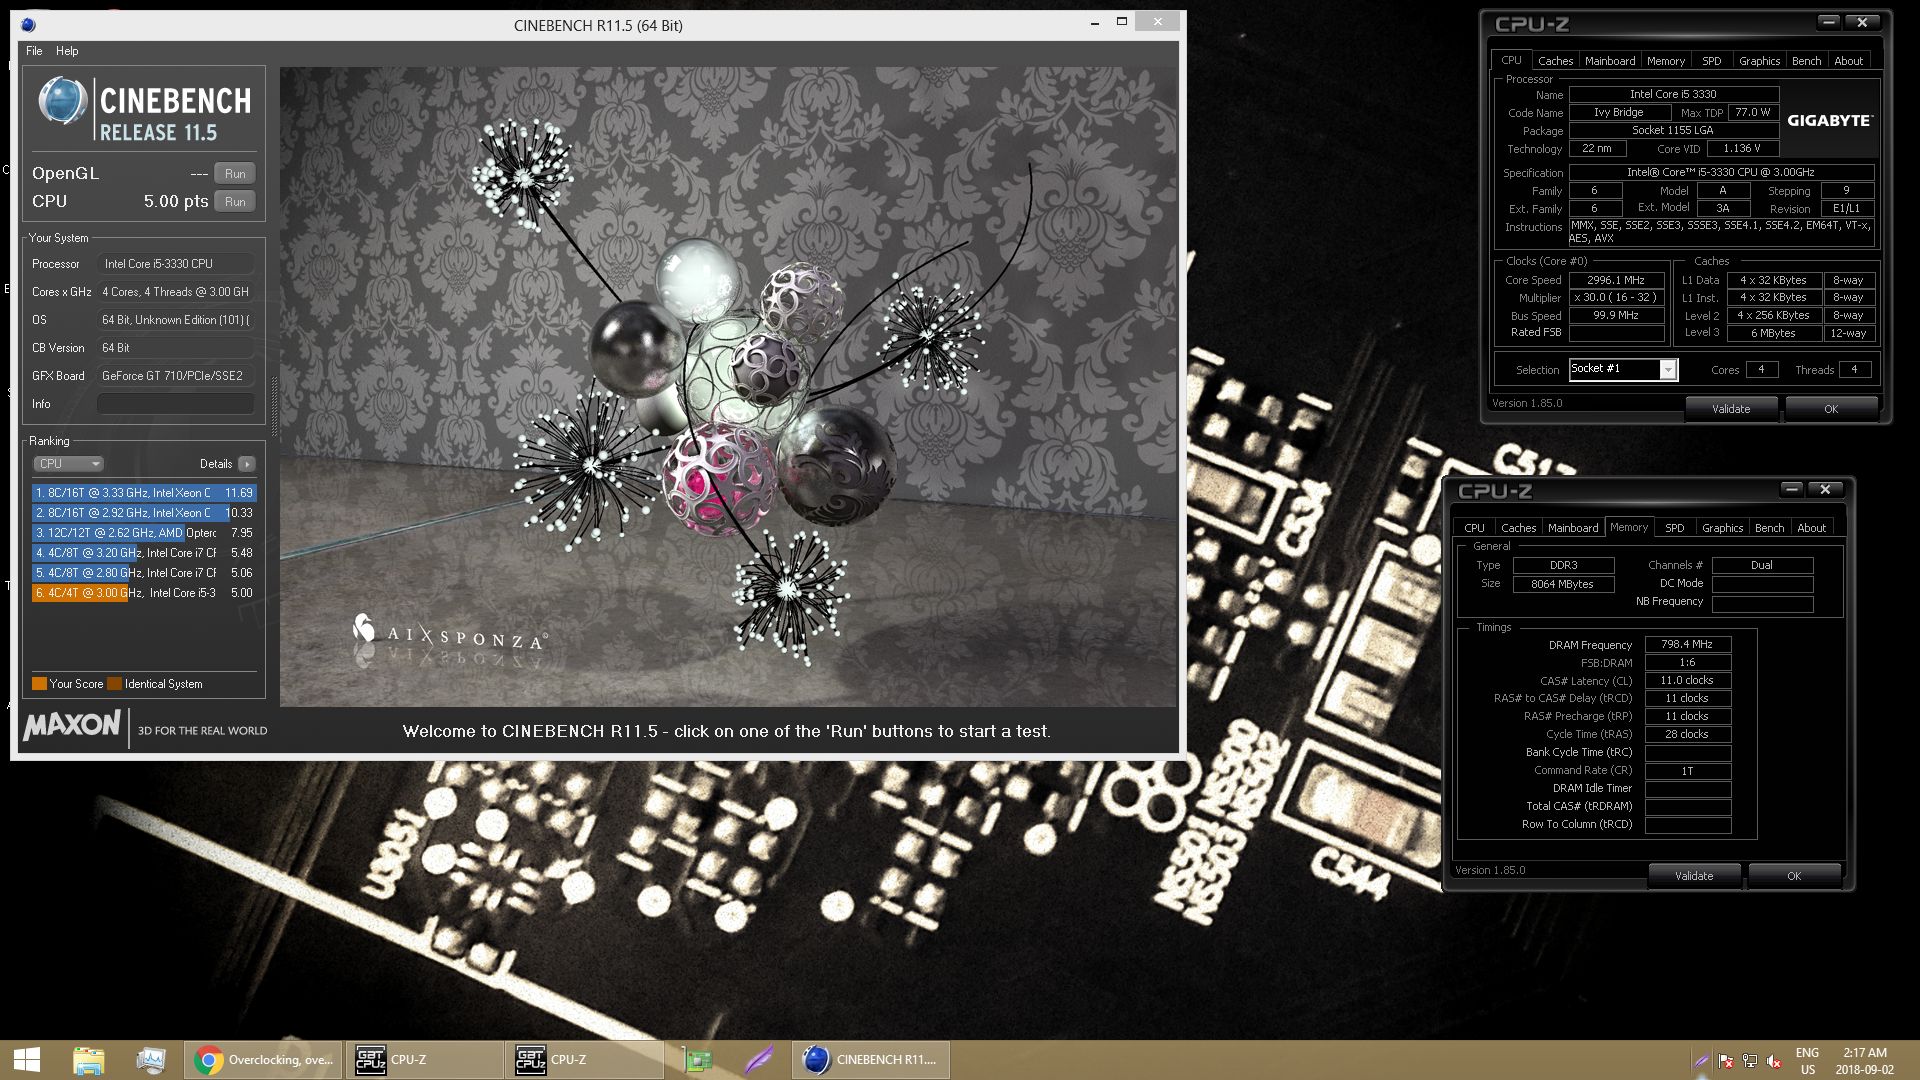Viewport: 1920px width, 1080px height.
Task: Click Validate in top CPU-Z window
Action: click(1731, 409)
